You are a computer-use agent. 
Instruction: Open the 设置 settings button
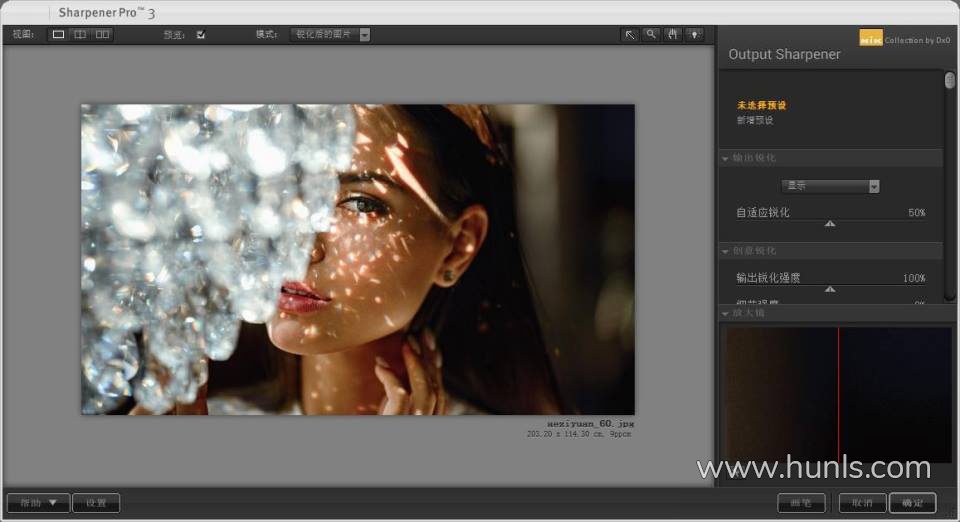coord(96,503)
